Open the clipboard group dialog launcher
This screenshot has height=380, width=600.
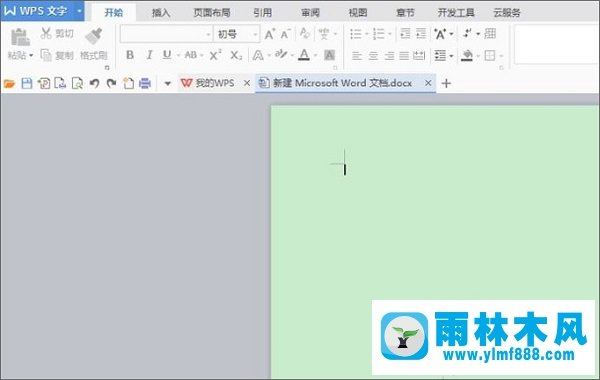(x=107, y=67)
